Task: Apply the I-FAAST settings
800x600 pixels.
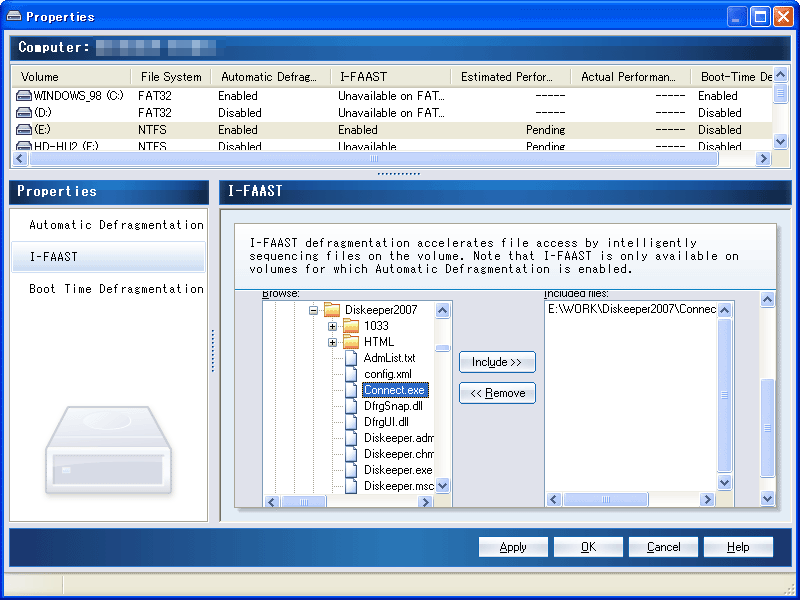Action: (513, 547)
